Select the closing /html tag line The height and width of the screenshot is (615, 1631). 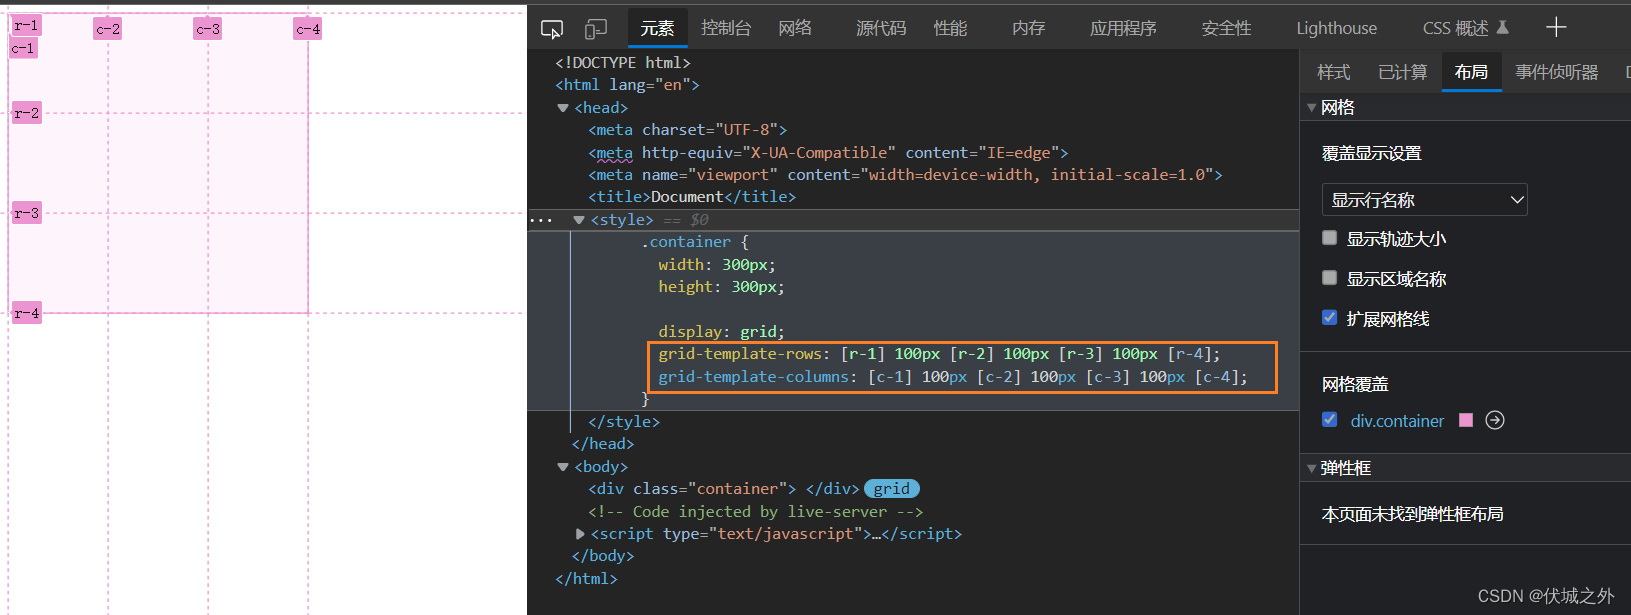(586, 579)
